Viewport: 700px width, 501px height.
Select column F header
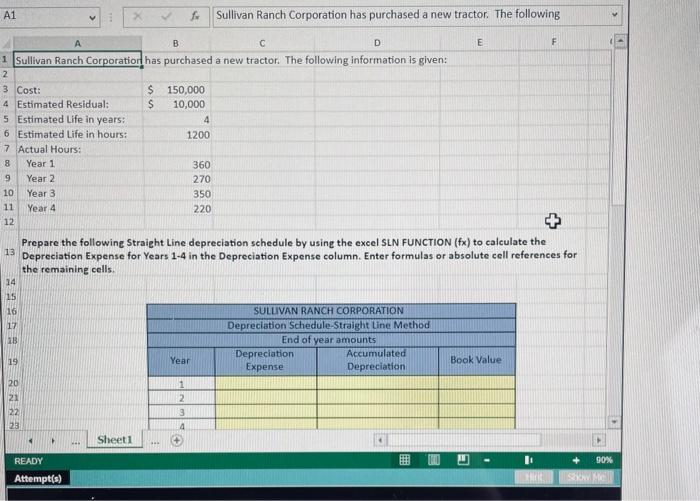[x=554, y=42]
